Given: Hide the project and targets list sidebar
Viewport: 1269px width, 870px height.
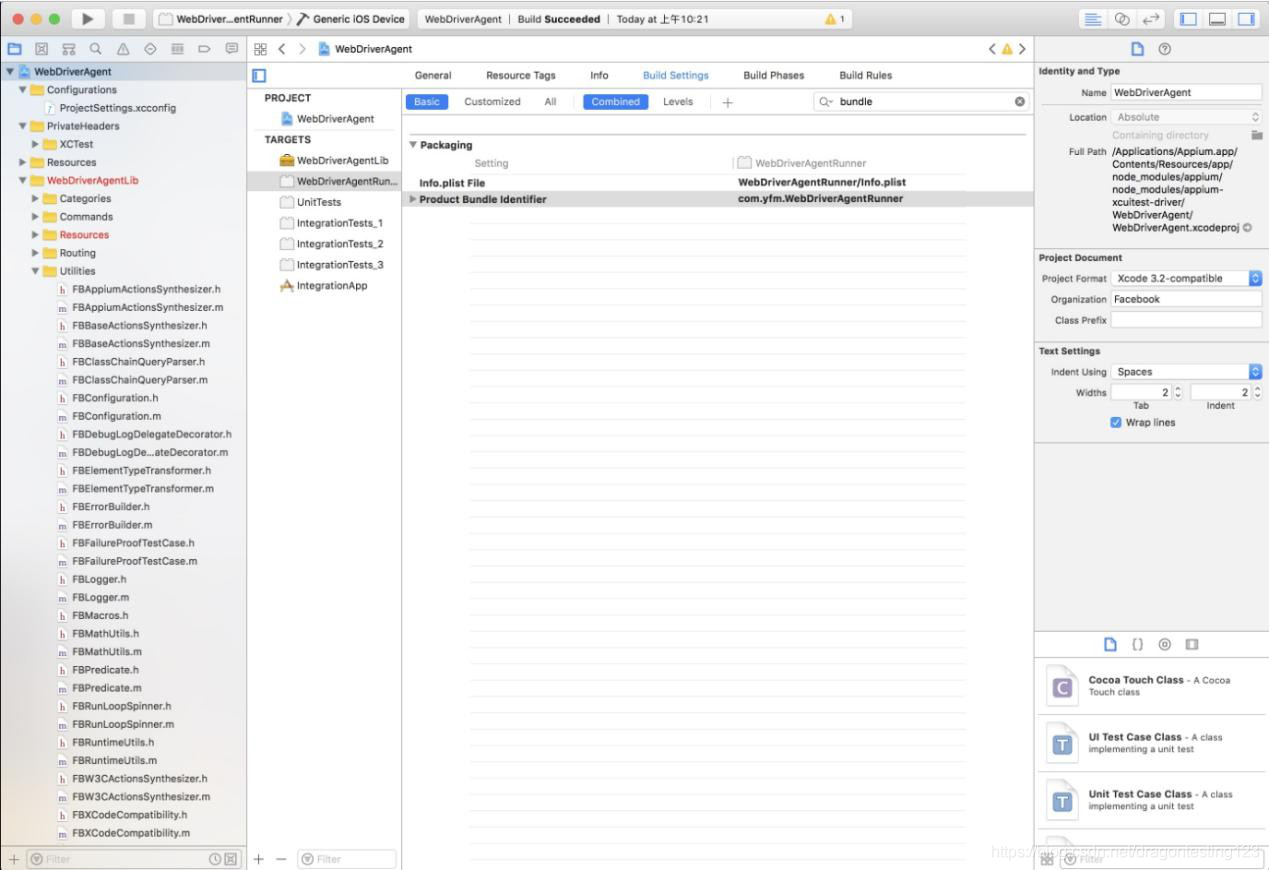Looking at the screenshot, I should tap(259, 76).
